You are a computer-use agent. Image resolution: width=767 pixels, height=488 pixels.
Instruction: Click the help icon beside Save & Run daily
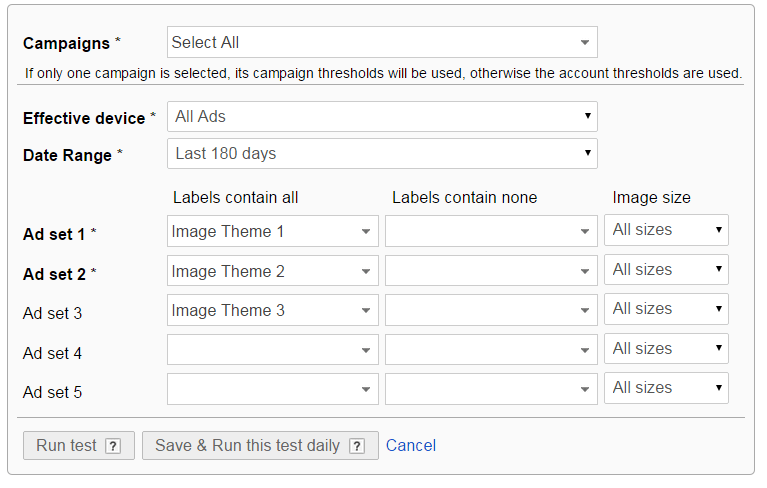(x=357, y=446)
